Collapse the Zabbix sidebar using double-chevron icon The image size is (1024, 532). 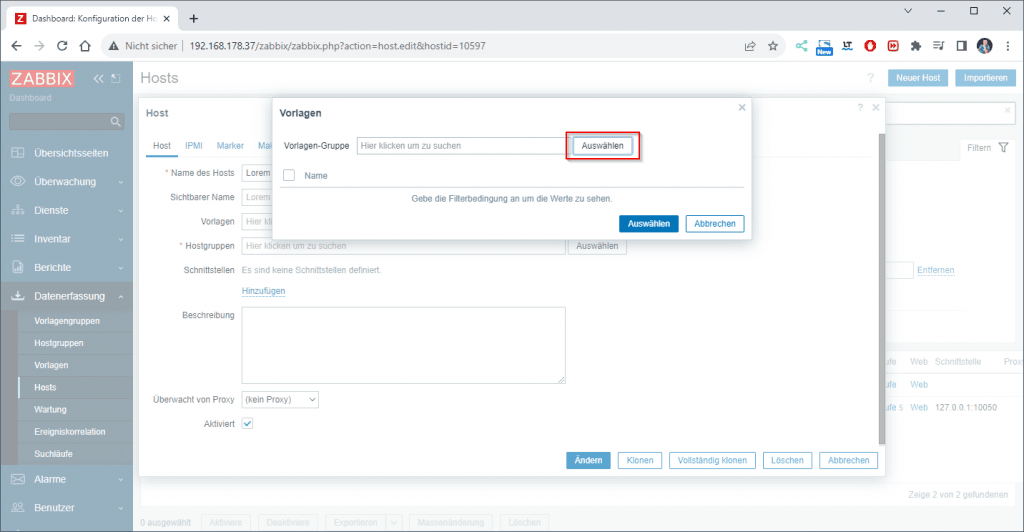point(98,78)
